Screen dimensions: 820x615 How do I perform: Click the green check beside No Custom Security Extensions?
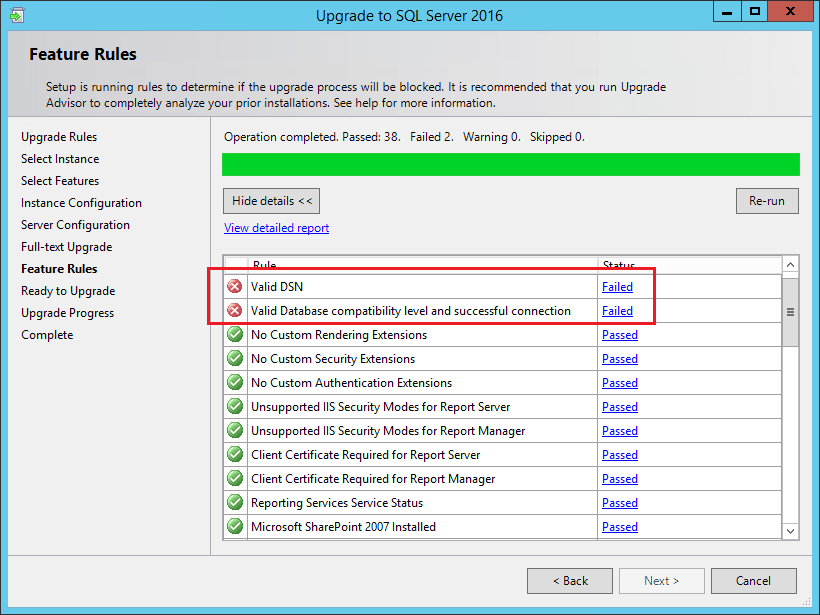coord(234,358)
